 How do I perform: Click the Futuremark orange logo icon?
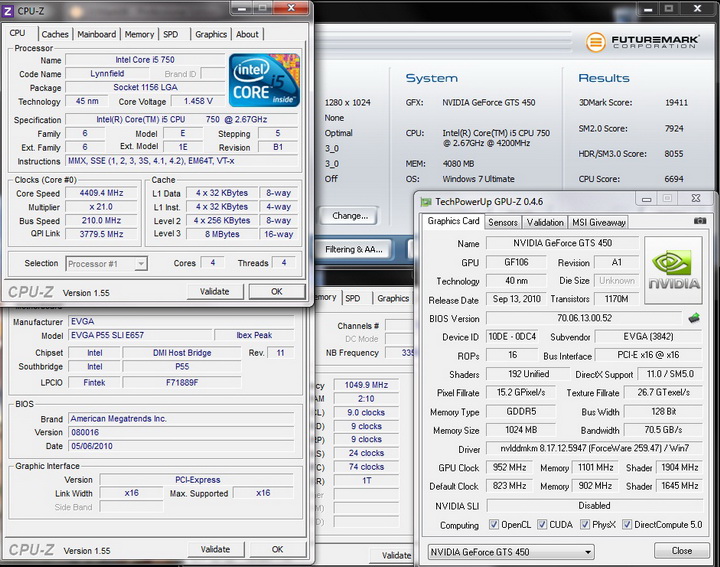(595, 42)
